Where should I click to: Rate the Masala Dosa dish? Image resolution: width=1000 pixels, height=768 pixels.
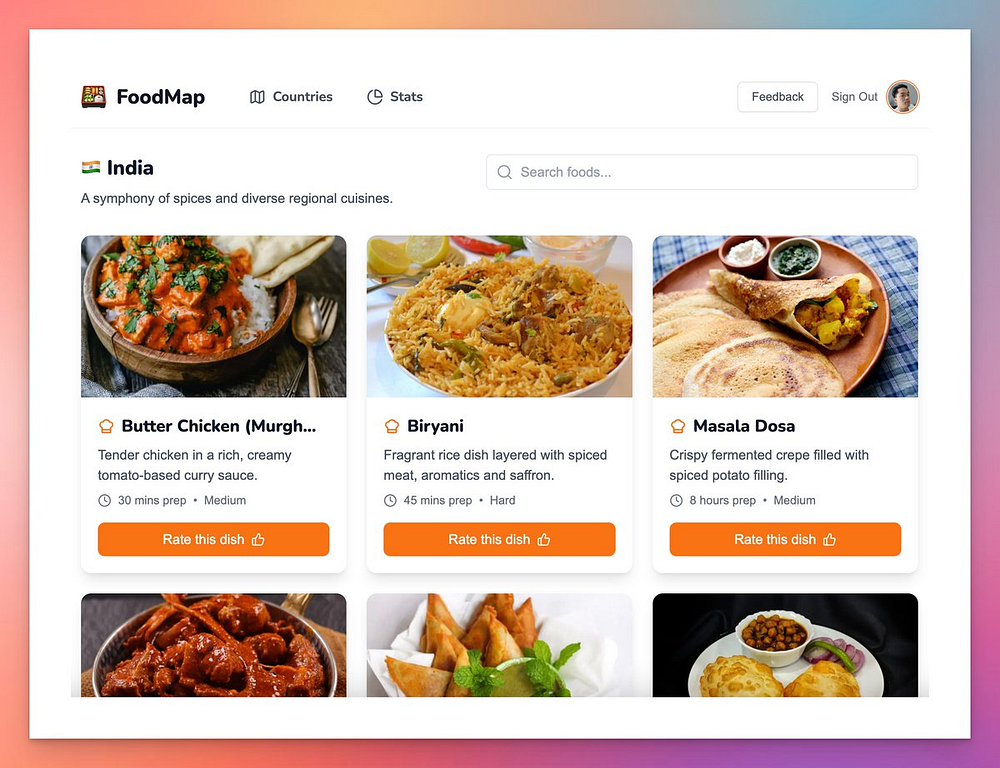click(785, 540)
